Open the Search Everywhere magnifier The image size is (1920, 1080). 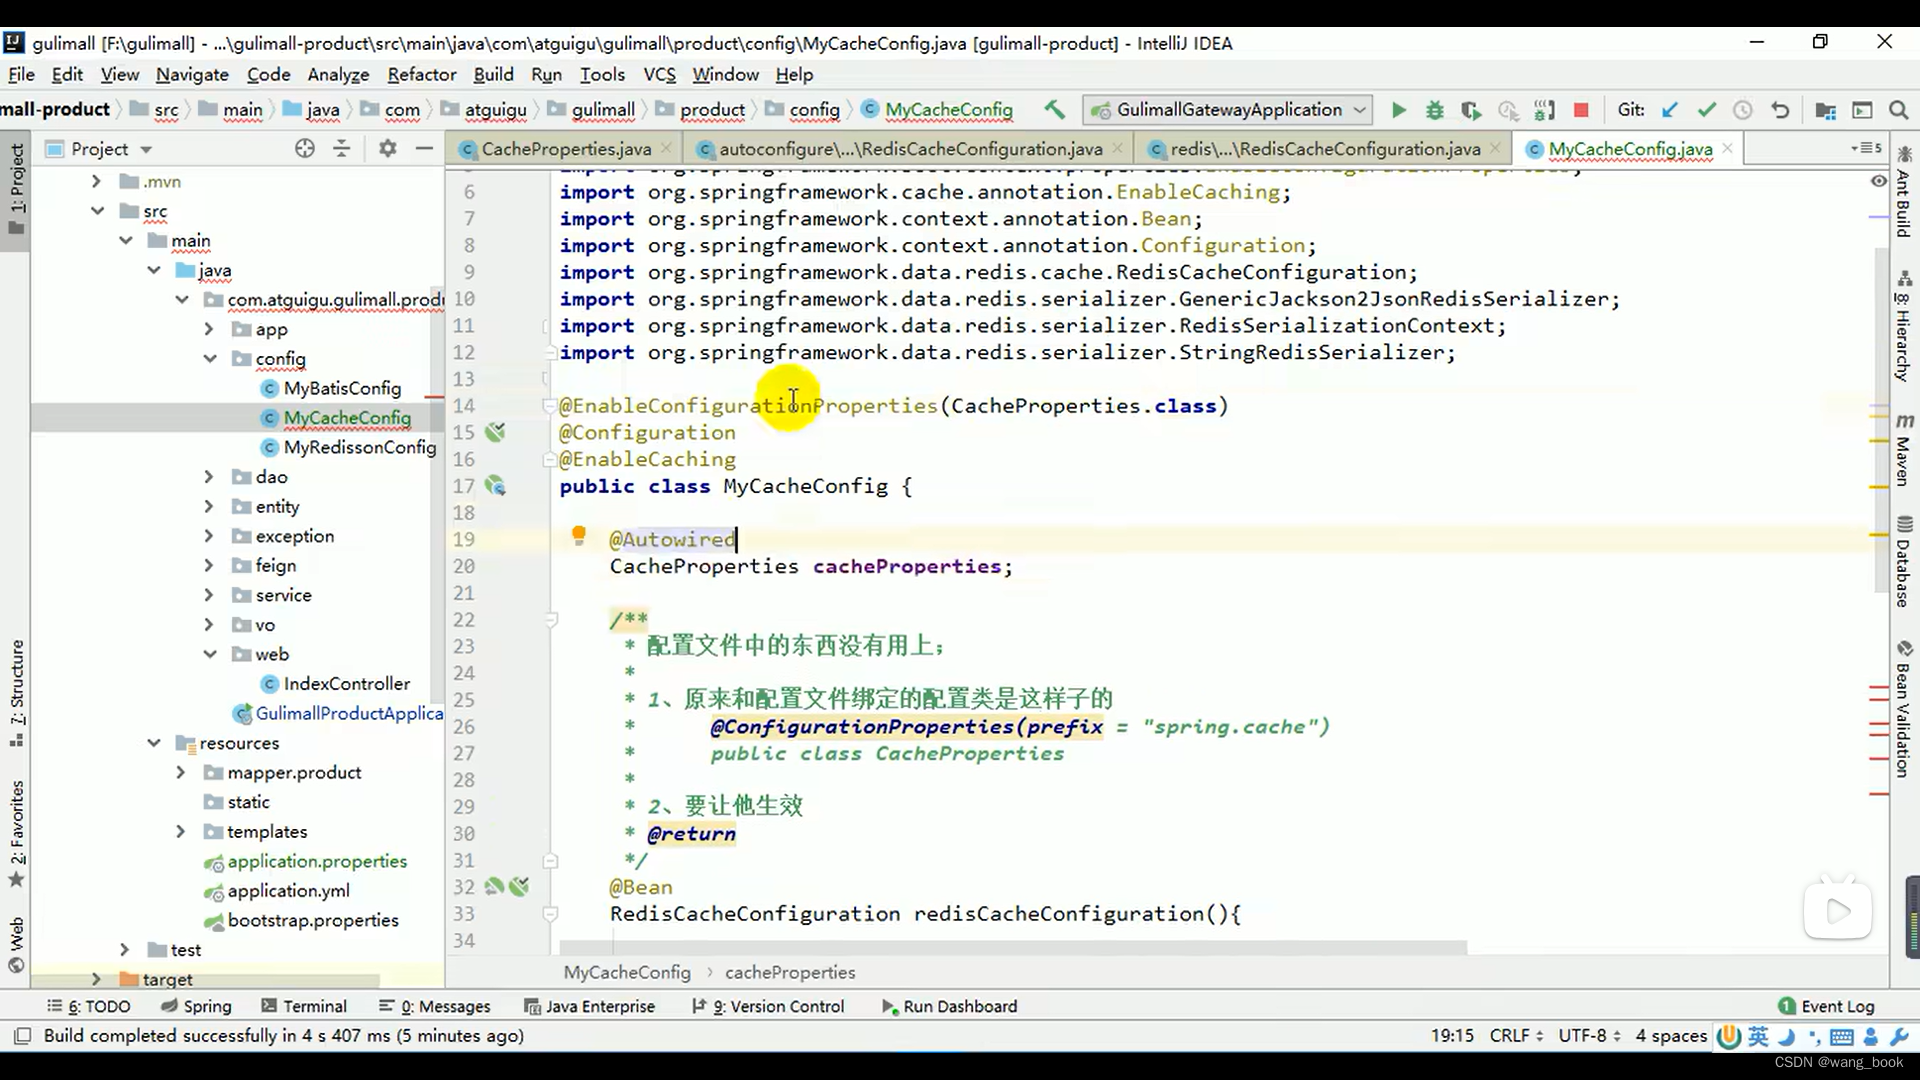click(1898, 110)
